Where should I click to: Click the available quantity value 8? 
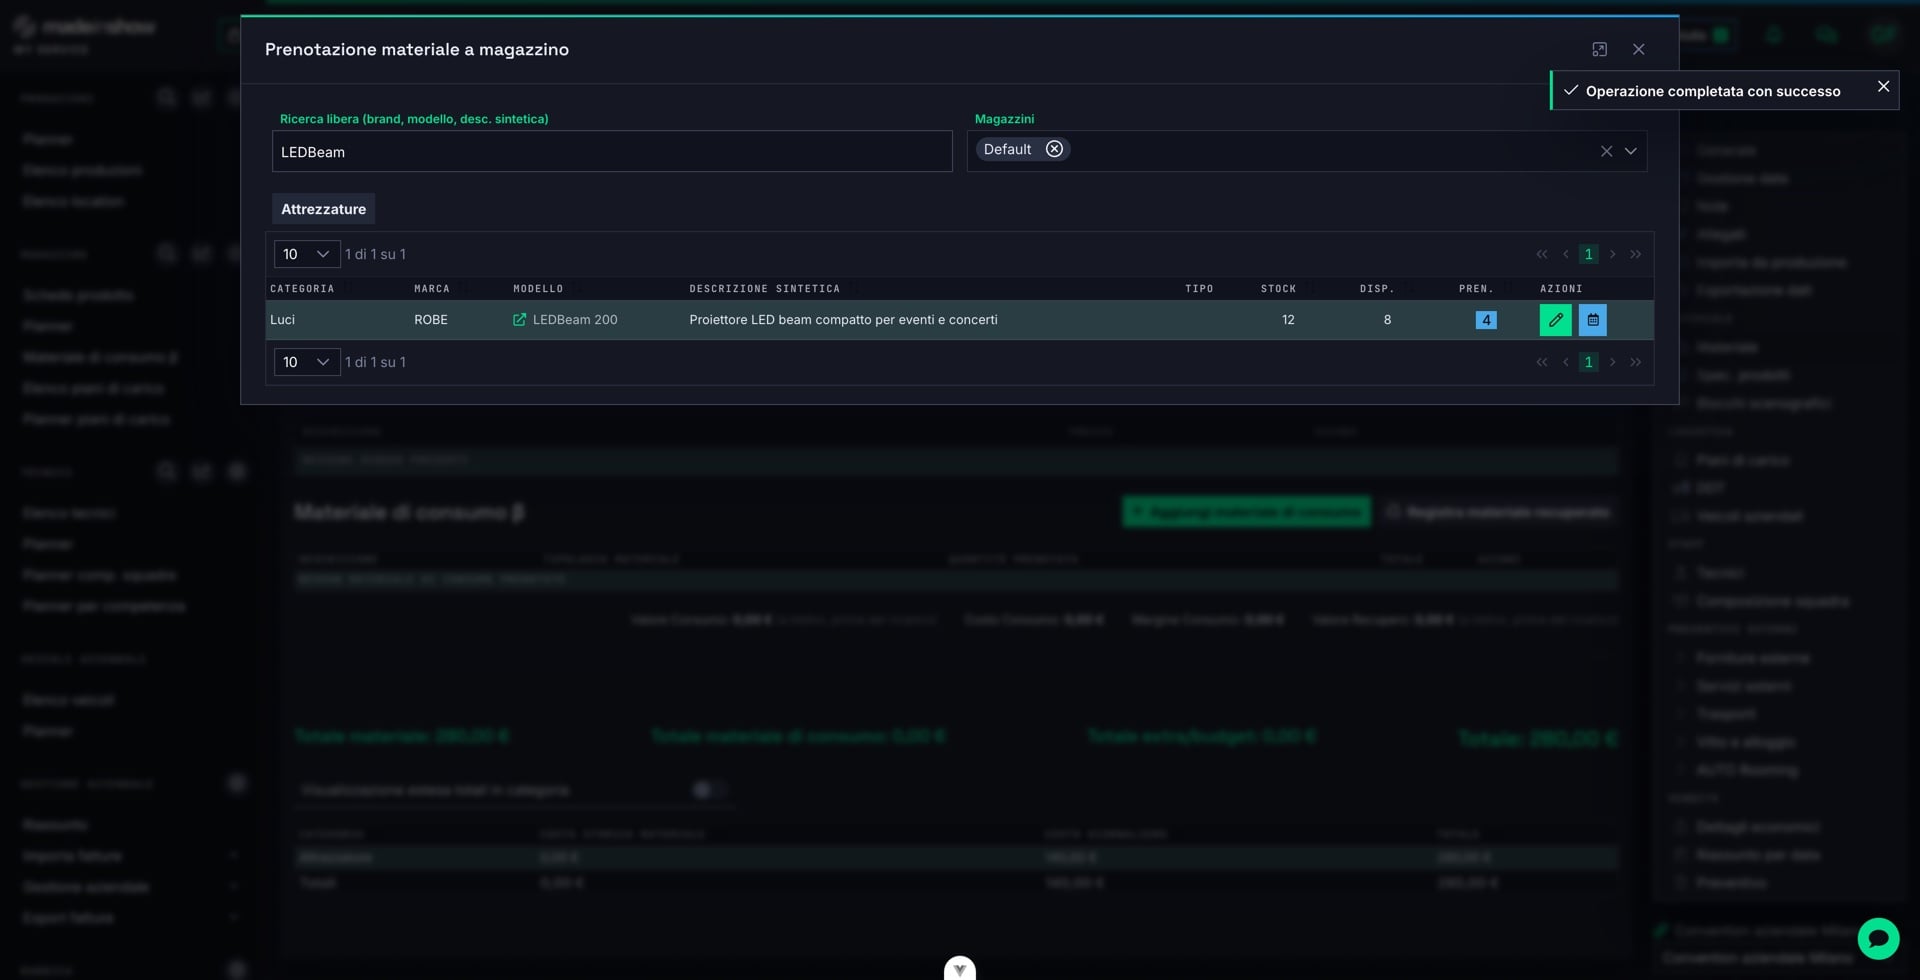[x=1387, y=320]
